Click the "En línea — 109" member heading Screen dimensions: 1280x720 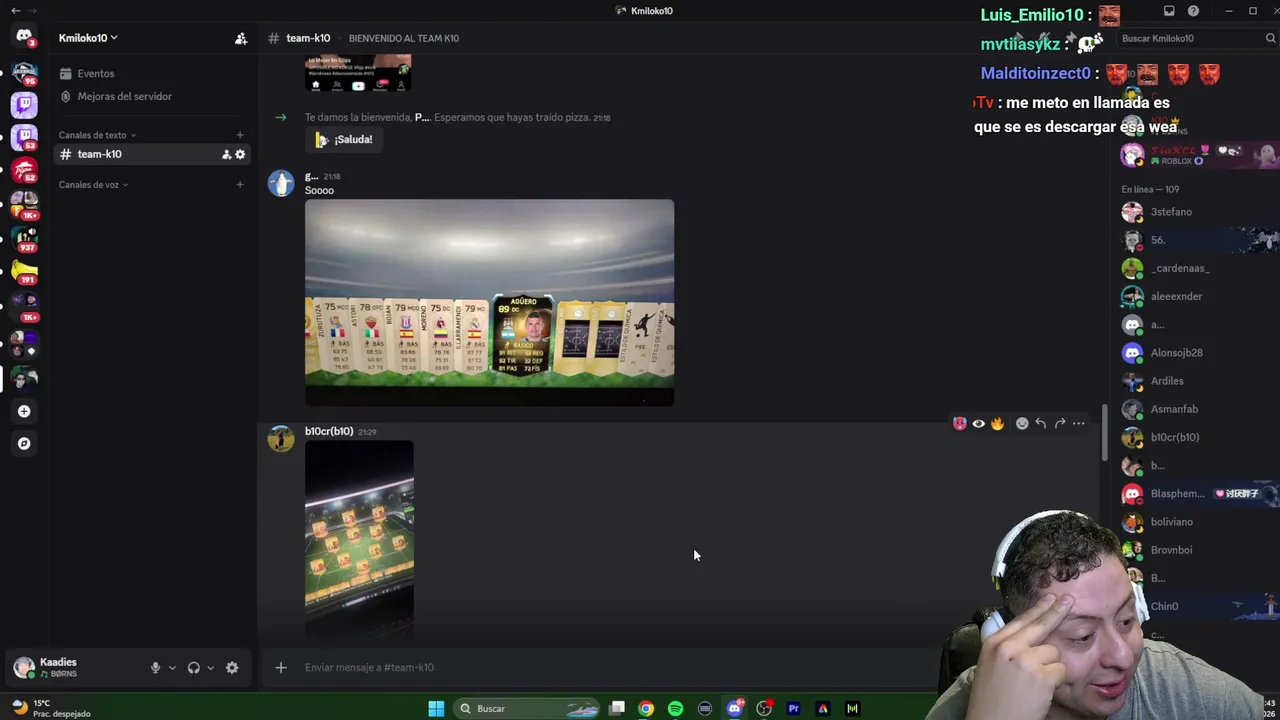1150,189
